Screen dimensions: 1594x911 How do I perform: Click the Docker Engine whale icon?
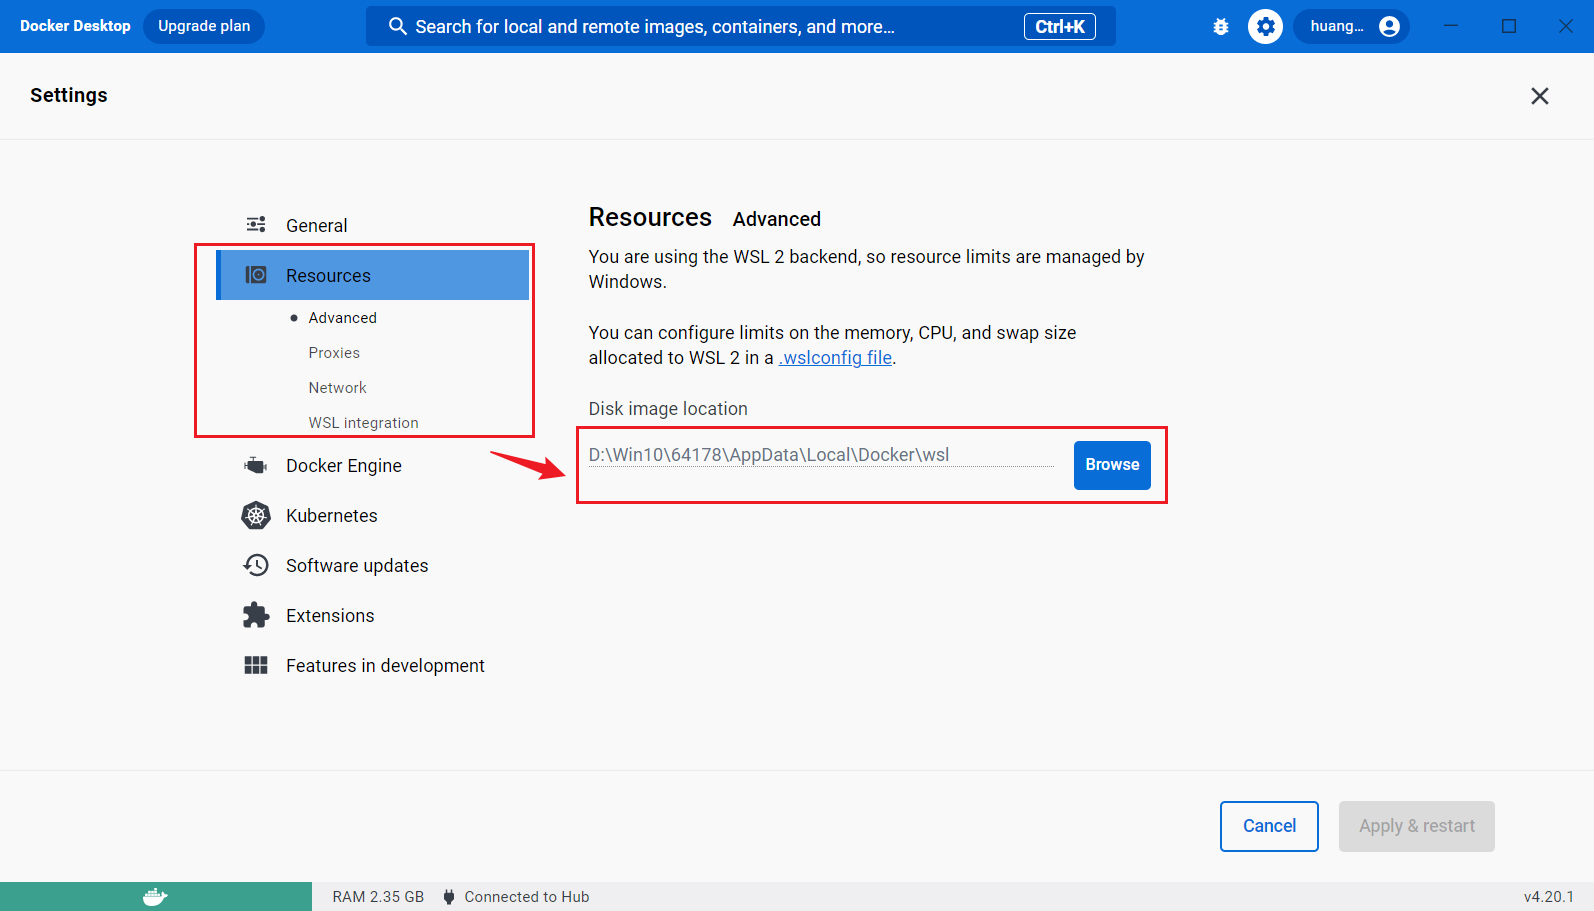coord(256,465)
